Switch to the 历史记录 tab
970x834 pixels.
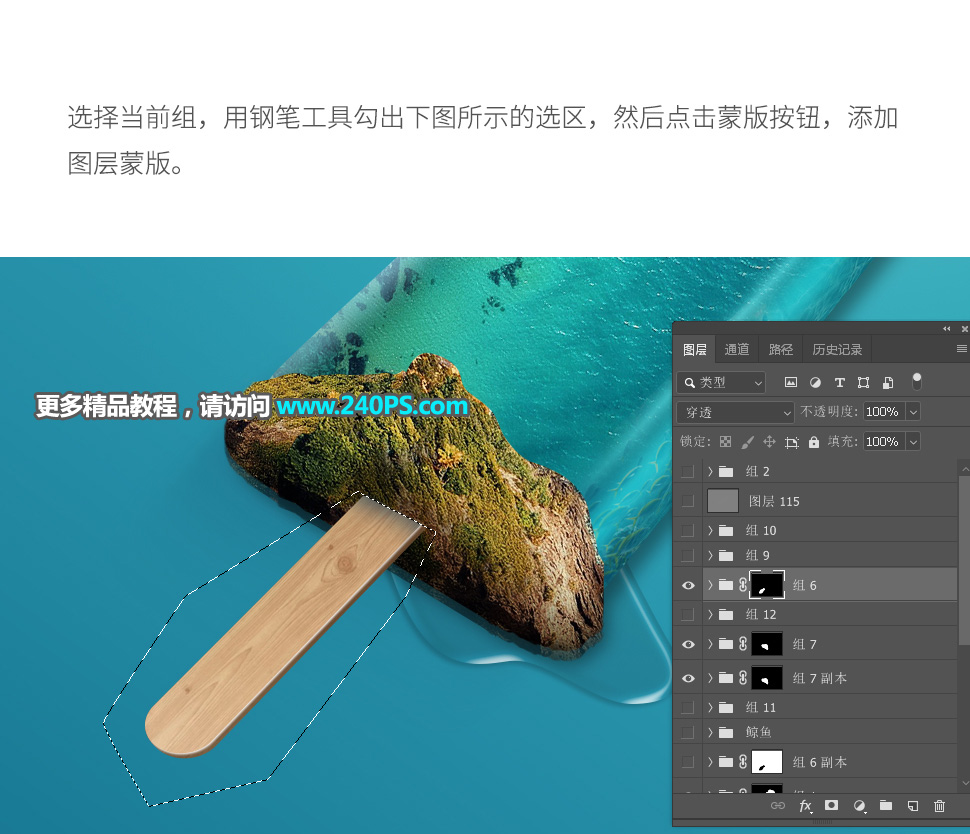[x=837, y=349]
